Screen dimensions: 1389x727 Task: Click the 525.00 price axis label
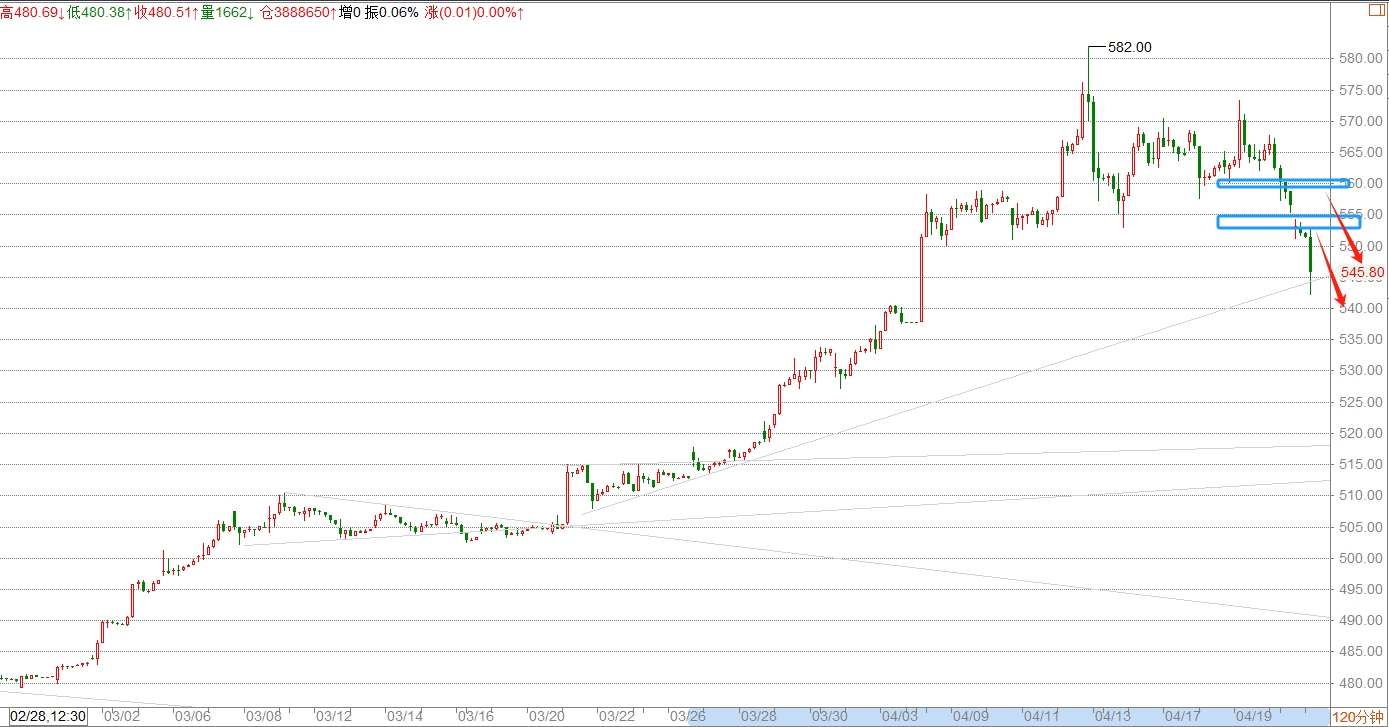coord(1362,402)
